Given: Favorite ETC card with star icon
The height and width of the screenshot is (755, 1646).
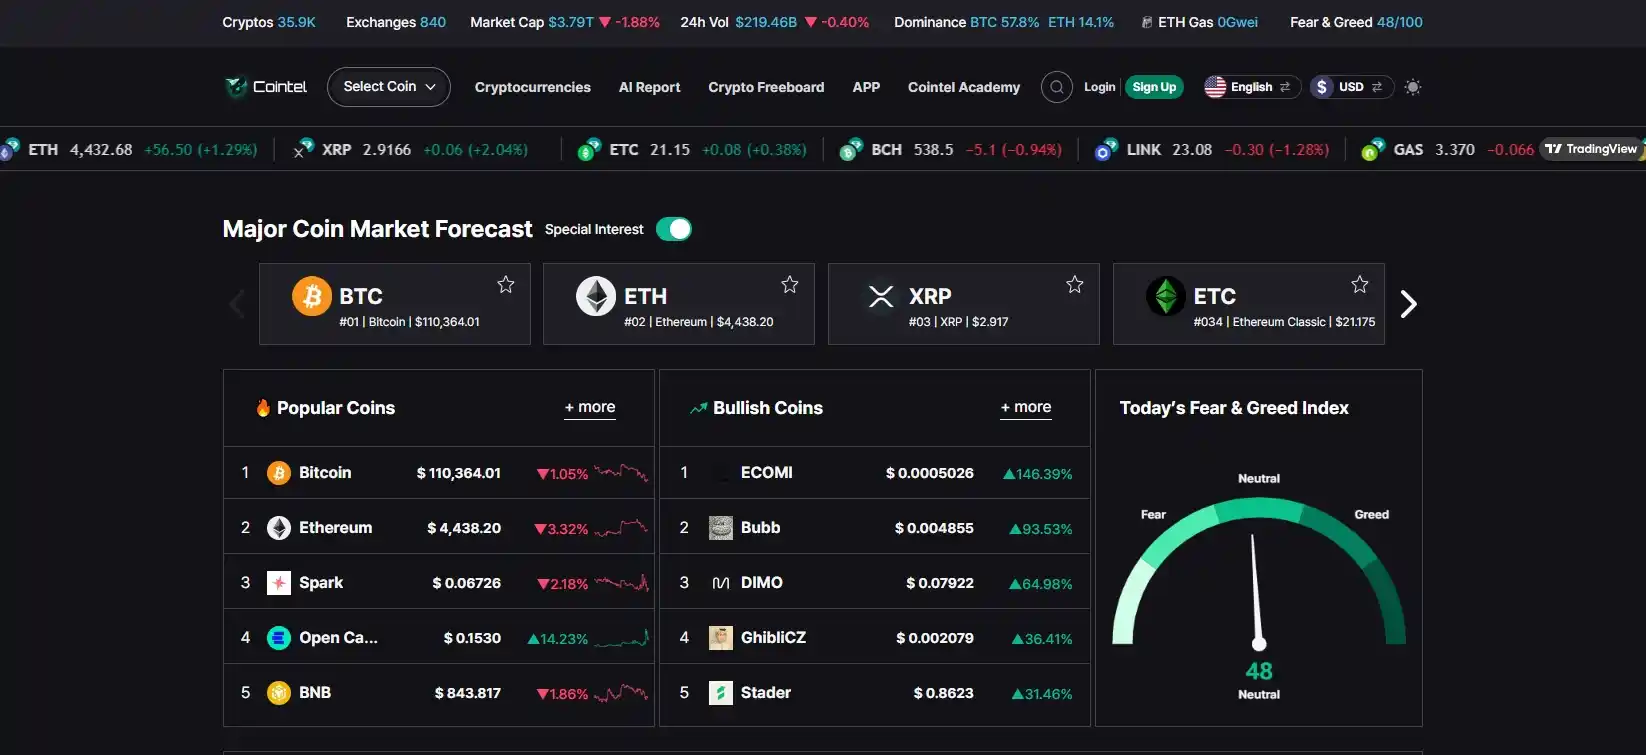Looking at the screenshot, I should coord(1360,285).
